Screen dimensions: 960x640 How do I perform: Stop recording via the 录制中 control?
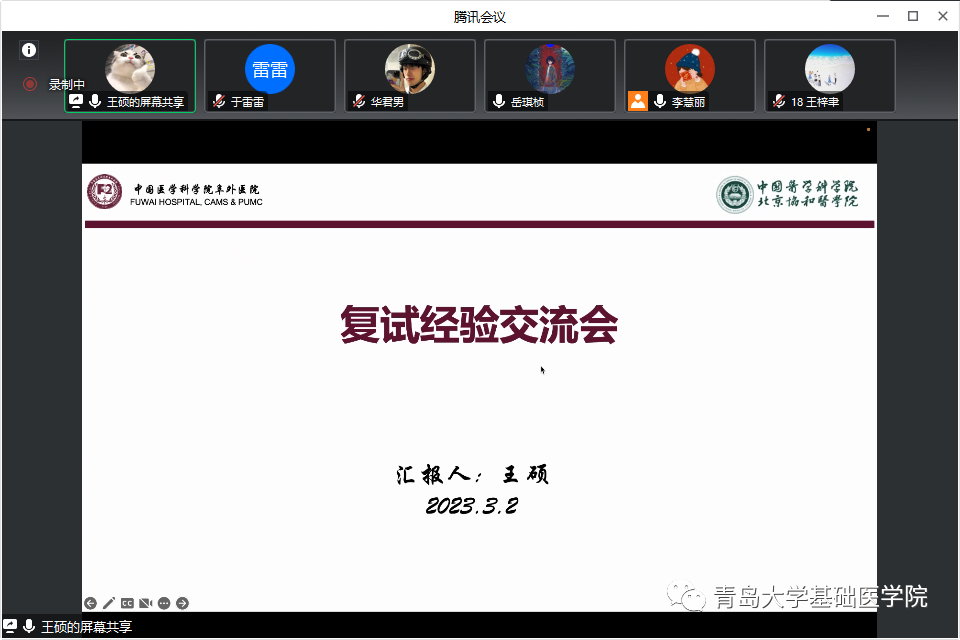point(65,84)
